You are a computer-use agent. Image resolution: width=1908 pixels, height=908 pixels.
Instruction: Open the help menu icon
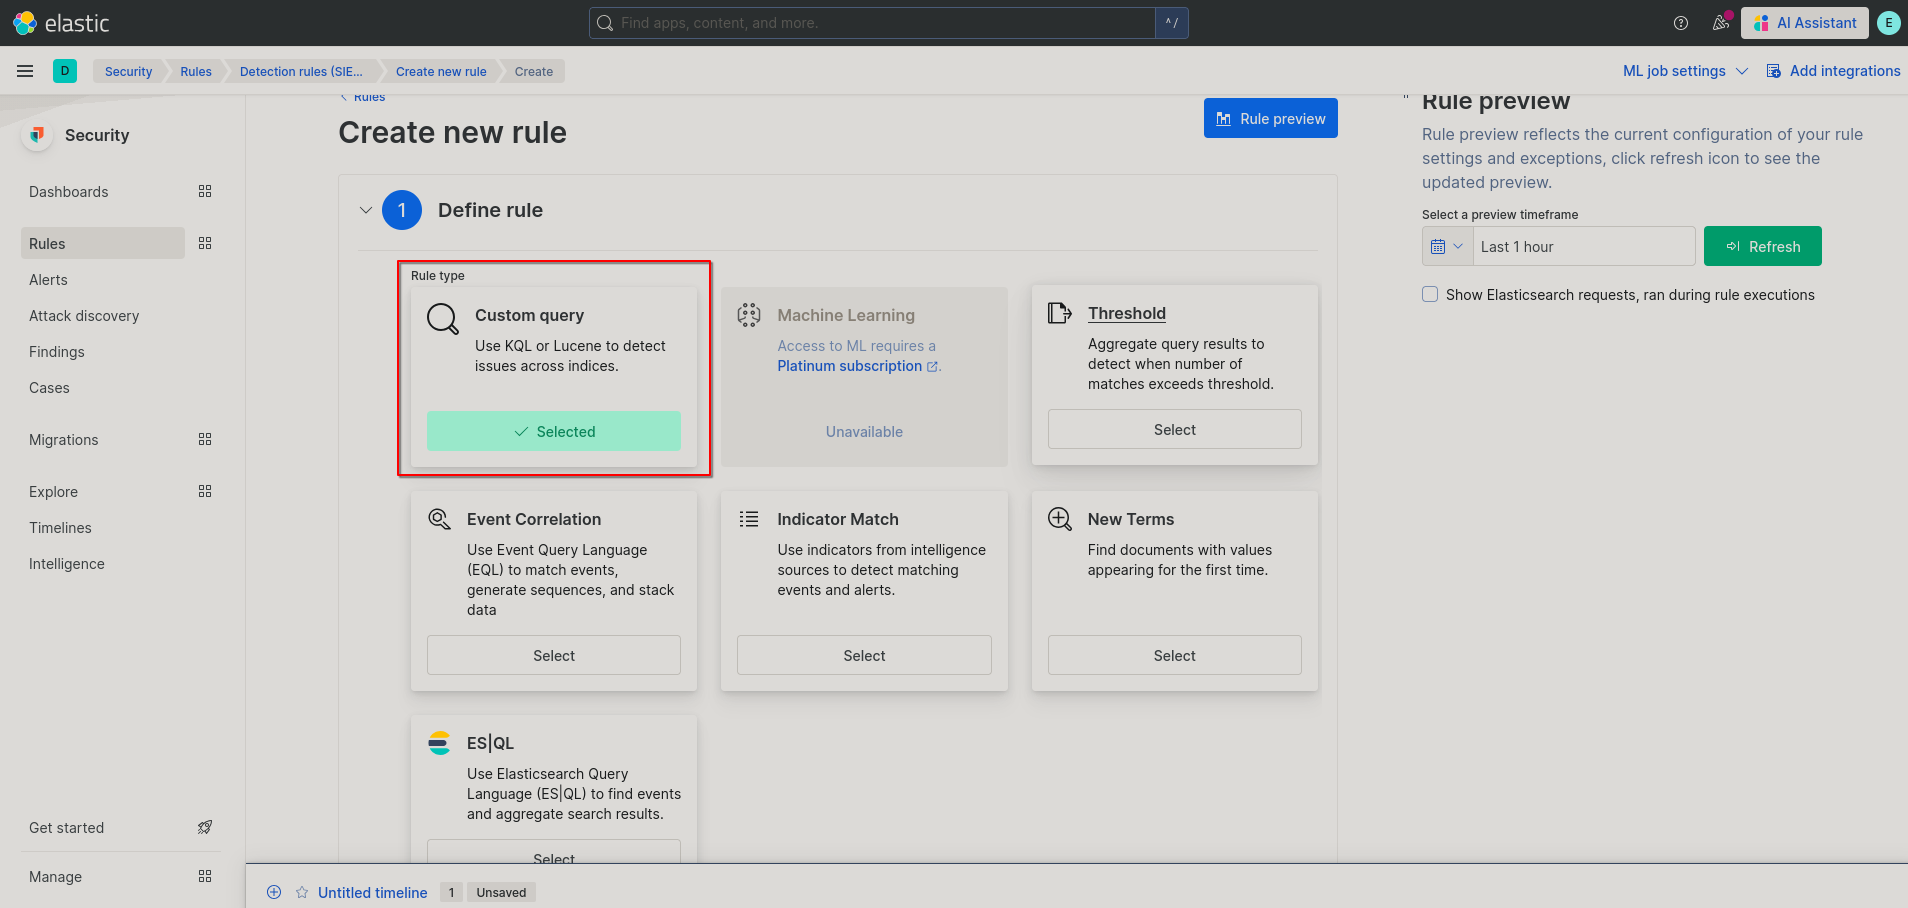1681,23
